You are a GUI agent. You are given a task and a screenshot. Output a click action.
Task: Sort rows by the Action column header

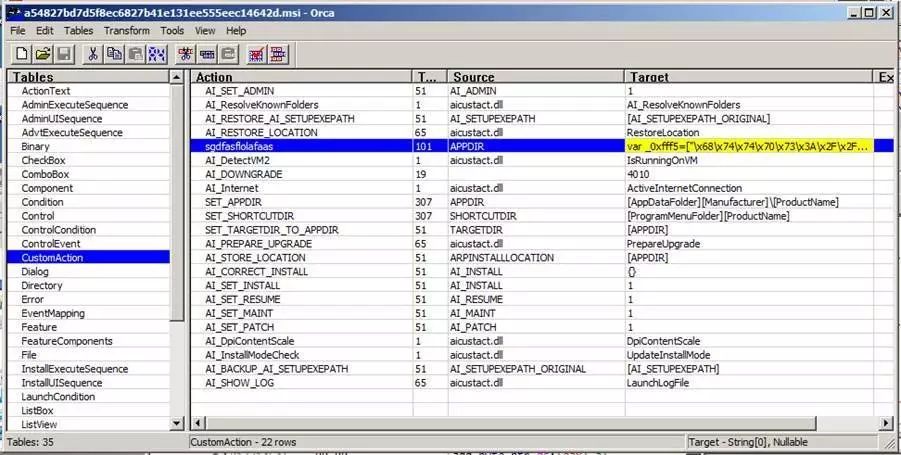[300, 77]
